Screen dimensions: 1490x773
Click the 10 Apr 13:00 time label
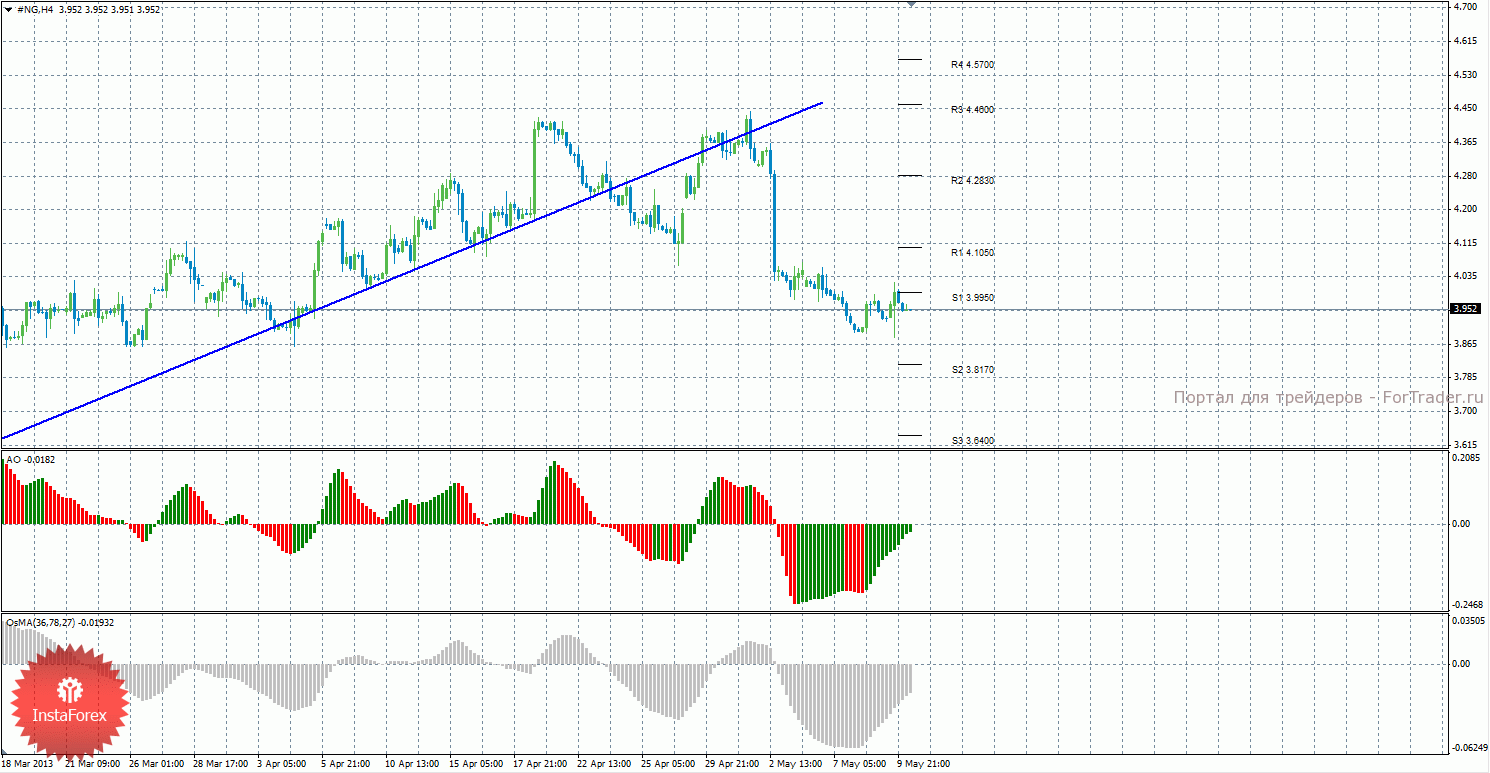pos(412,764)
